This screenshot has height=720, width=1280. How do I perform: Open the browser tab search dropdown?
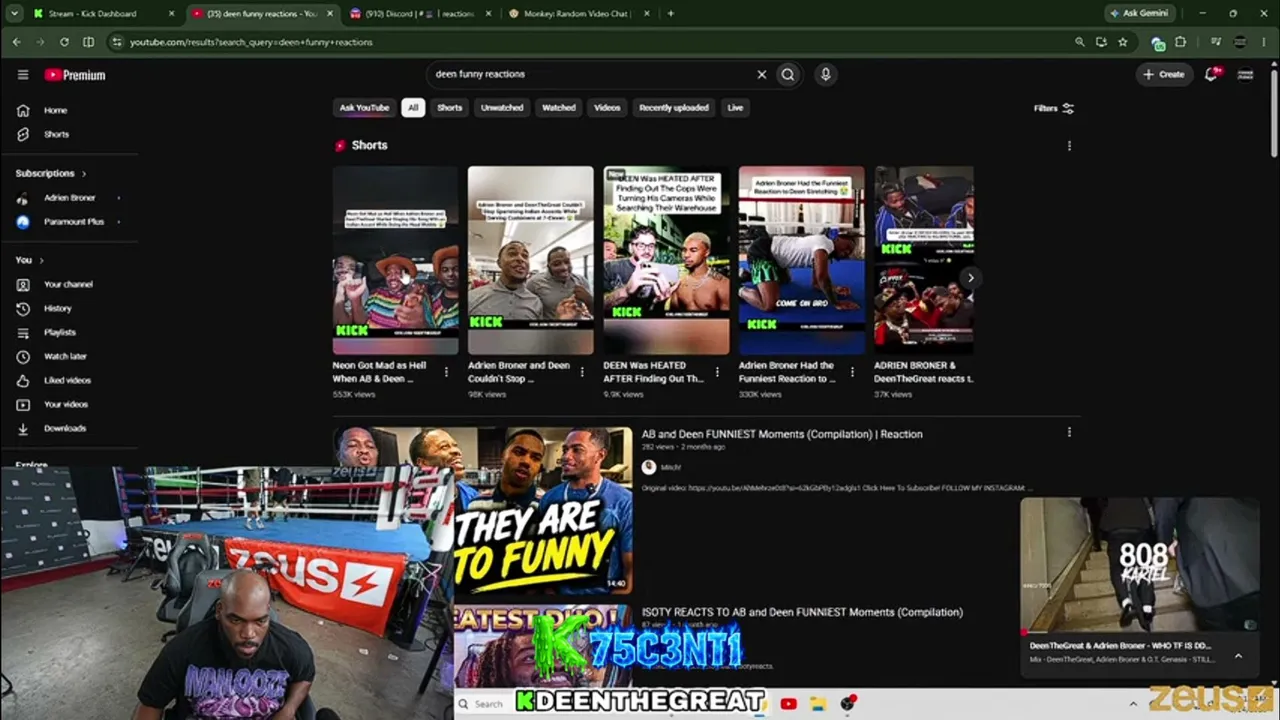[x=15, y=14]
